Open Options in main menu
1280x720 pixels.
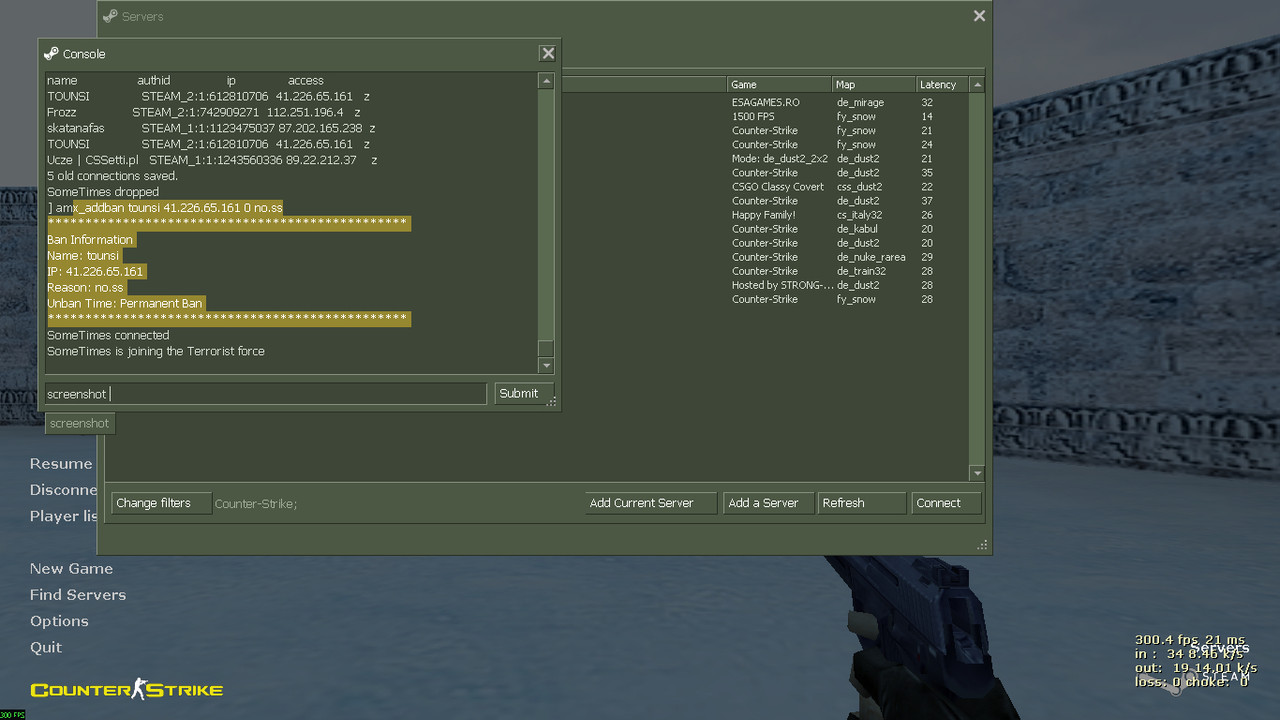(x=59, y=621)
